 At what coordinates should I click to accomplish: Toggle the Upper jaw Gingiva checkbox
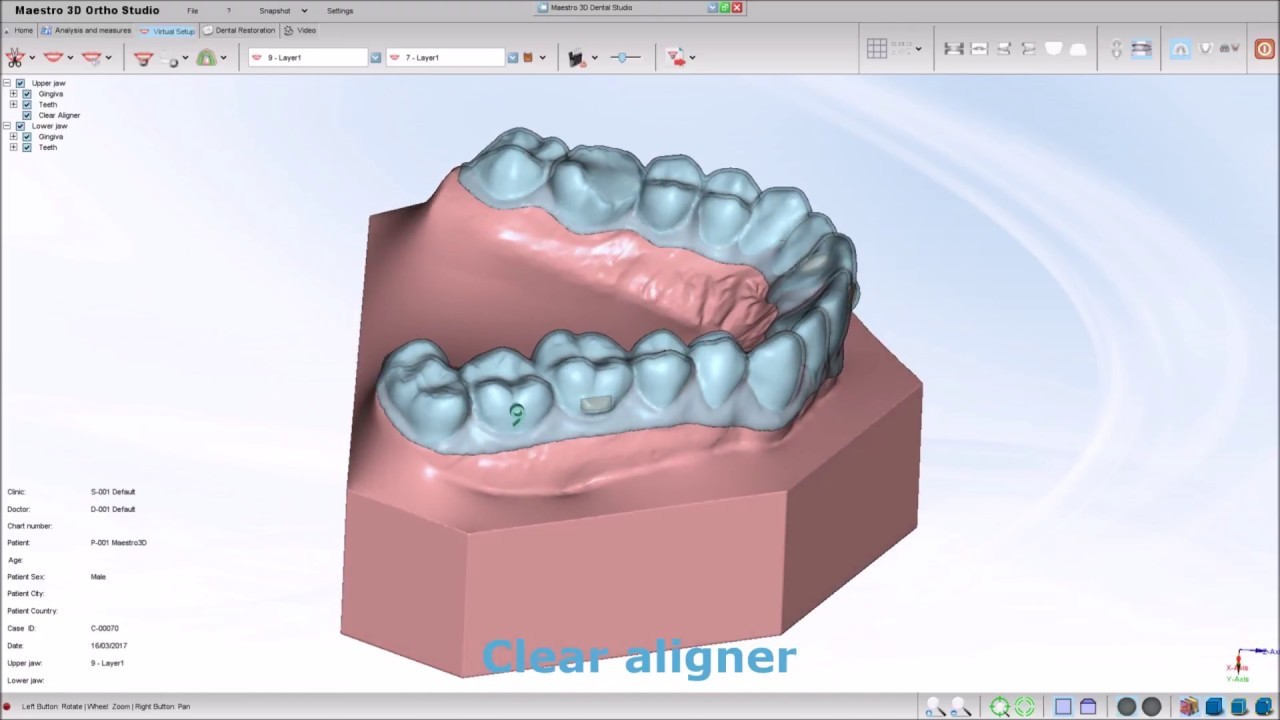point(27,94)
